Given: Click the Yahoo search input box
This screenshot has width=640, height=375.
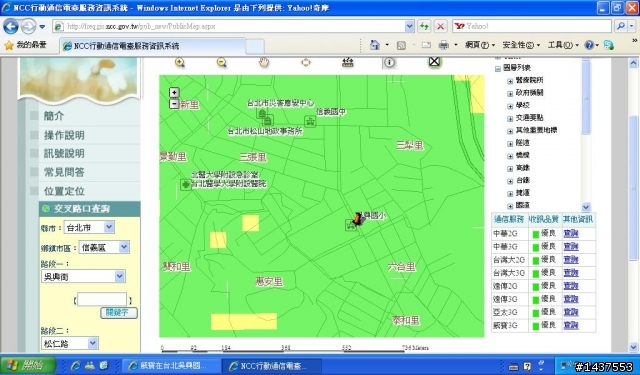Looking at the screenshot, I should pyautogui.click(x=532, y=27).
